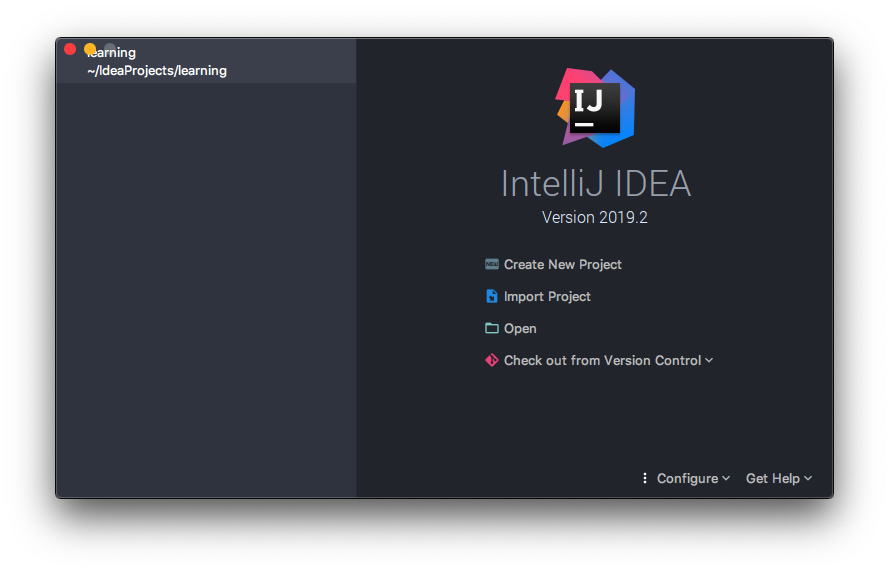Click the Create New Project icon
This screenshot has height=572, width=889.
[492, 264]
